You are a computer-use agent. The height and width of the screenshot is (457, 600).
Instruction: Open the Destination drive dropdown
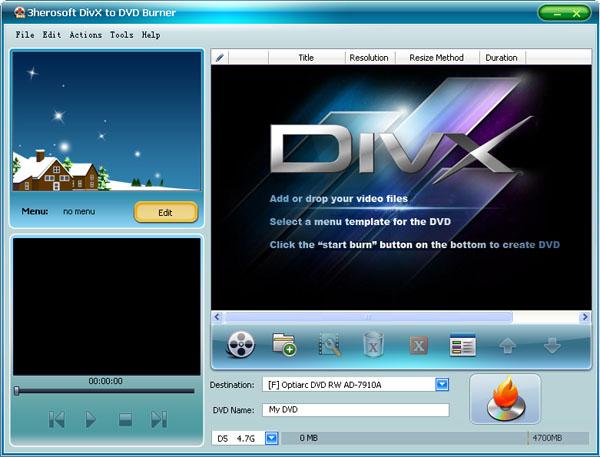[442, 385]
